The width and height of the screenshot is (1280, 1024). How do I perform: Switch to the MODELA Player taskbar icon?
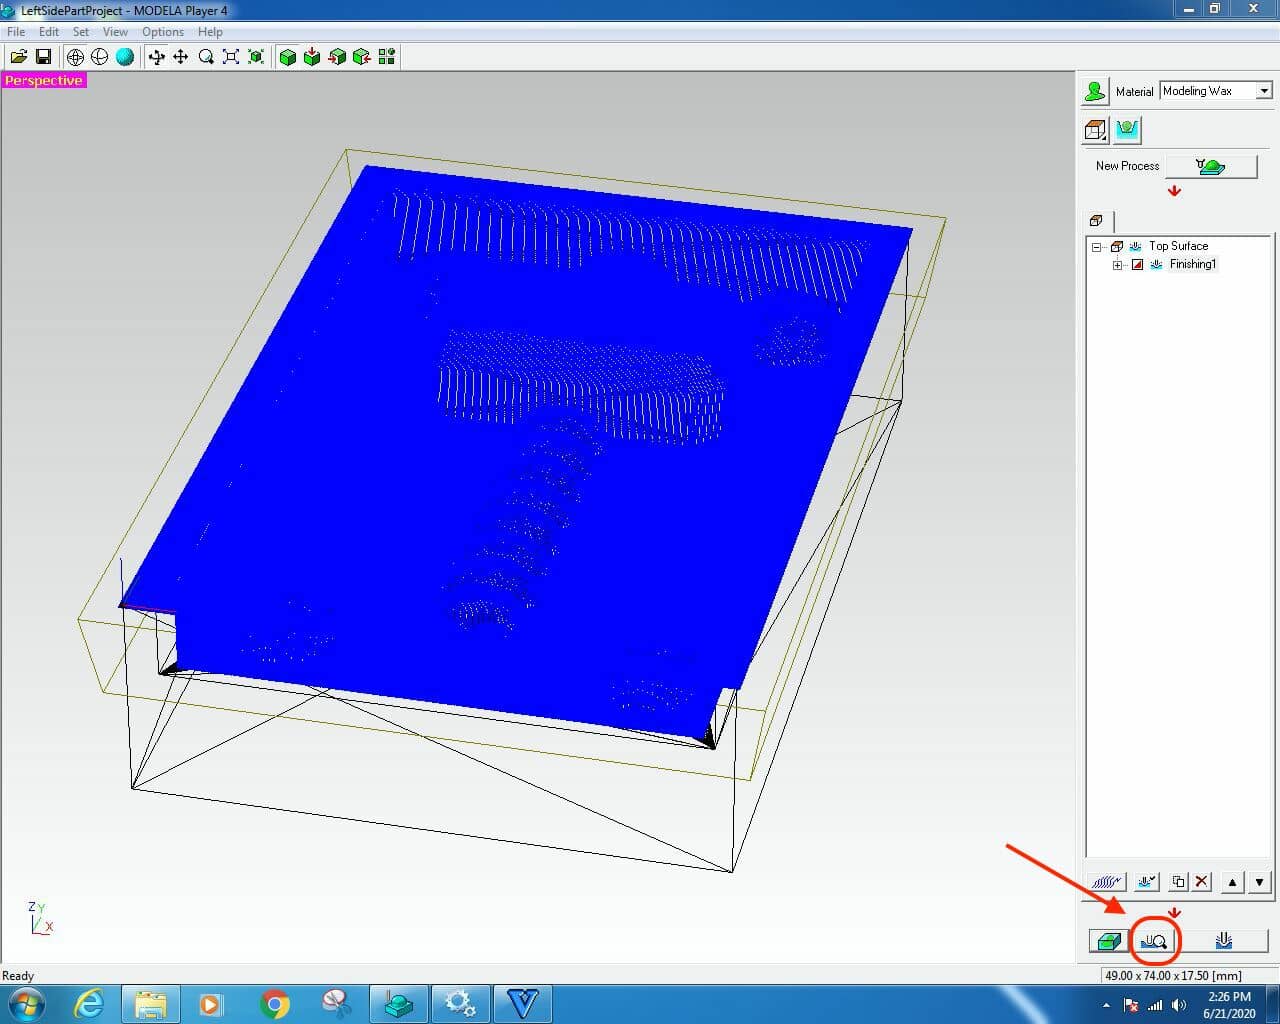399,1004
